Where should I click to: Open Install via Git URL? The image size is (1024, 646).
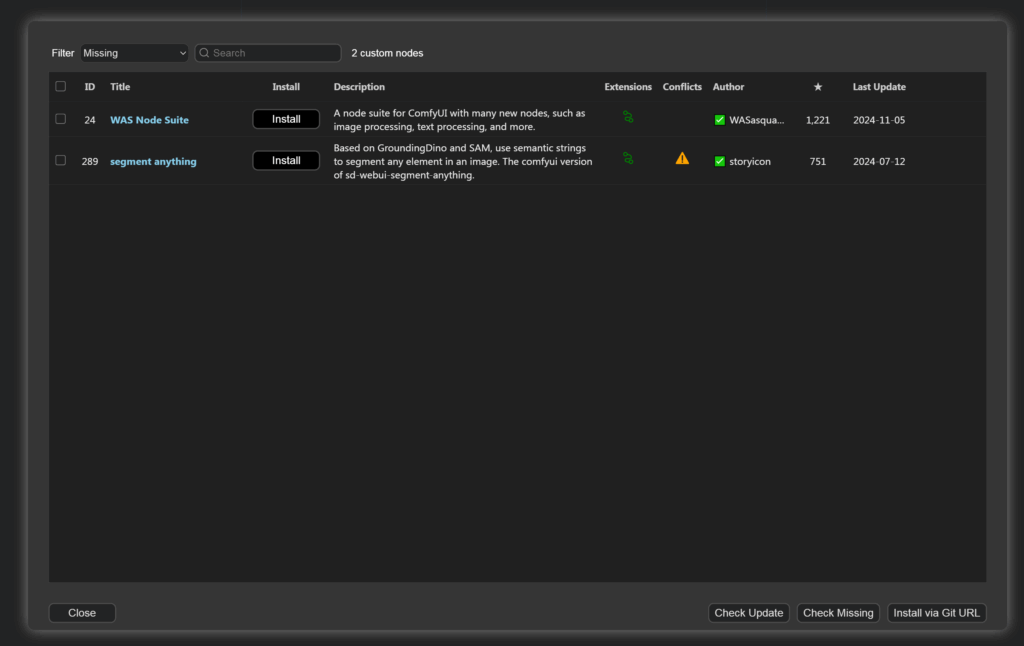[936, 613]
